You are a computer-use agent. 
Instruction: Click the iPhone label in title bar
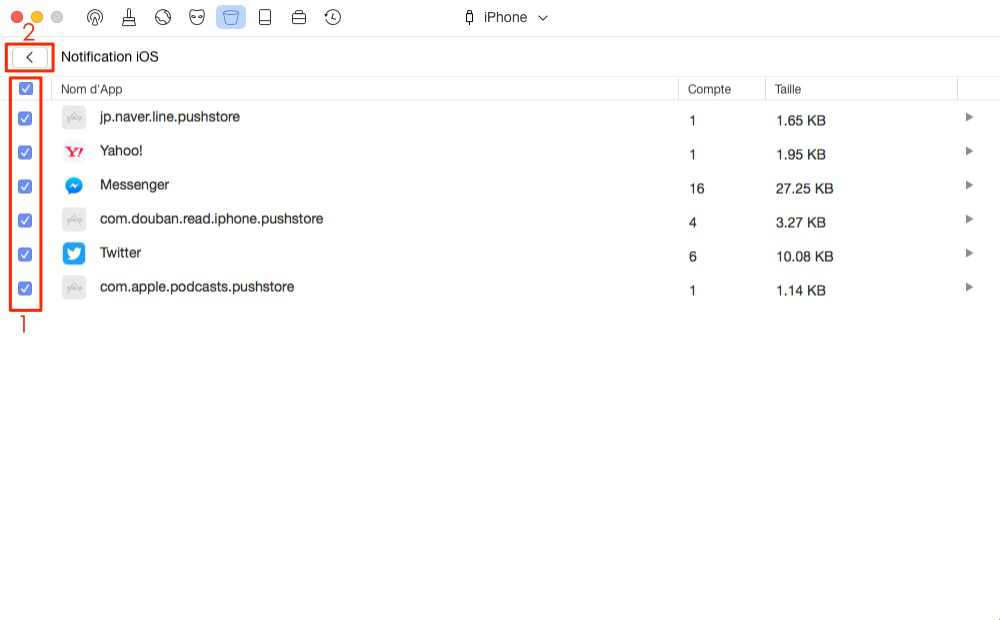pos(505,17)
